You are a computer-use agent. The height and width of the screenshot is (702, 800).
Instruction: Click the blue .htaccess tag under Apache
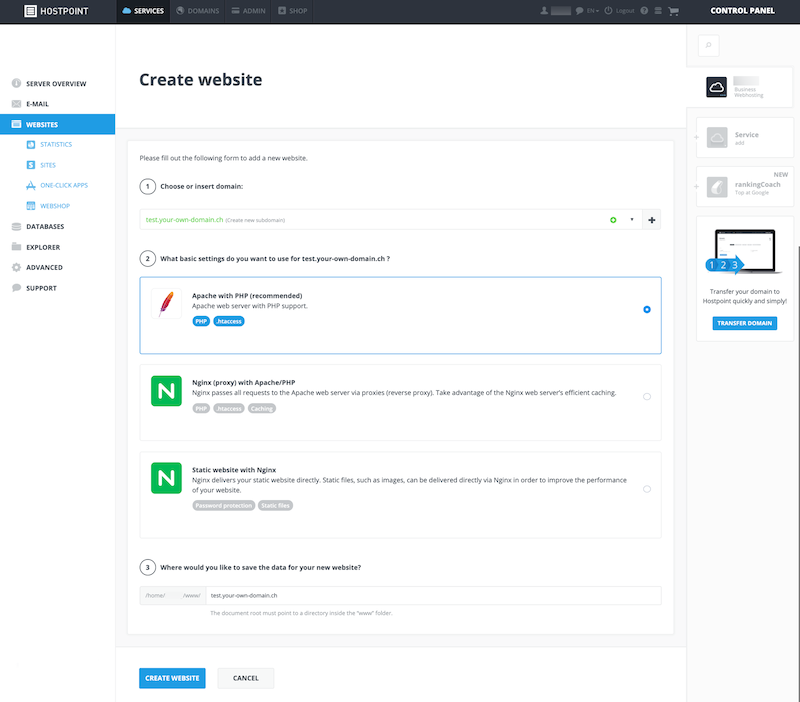pos(229,321)
